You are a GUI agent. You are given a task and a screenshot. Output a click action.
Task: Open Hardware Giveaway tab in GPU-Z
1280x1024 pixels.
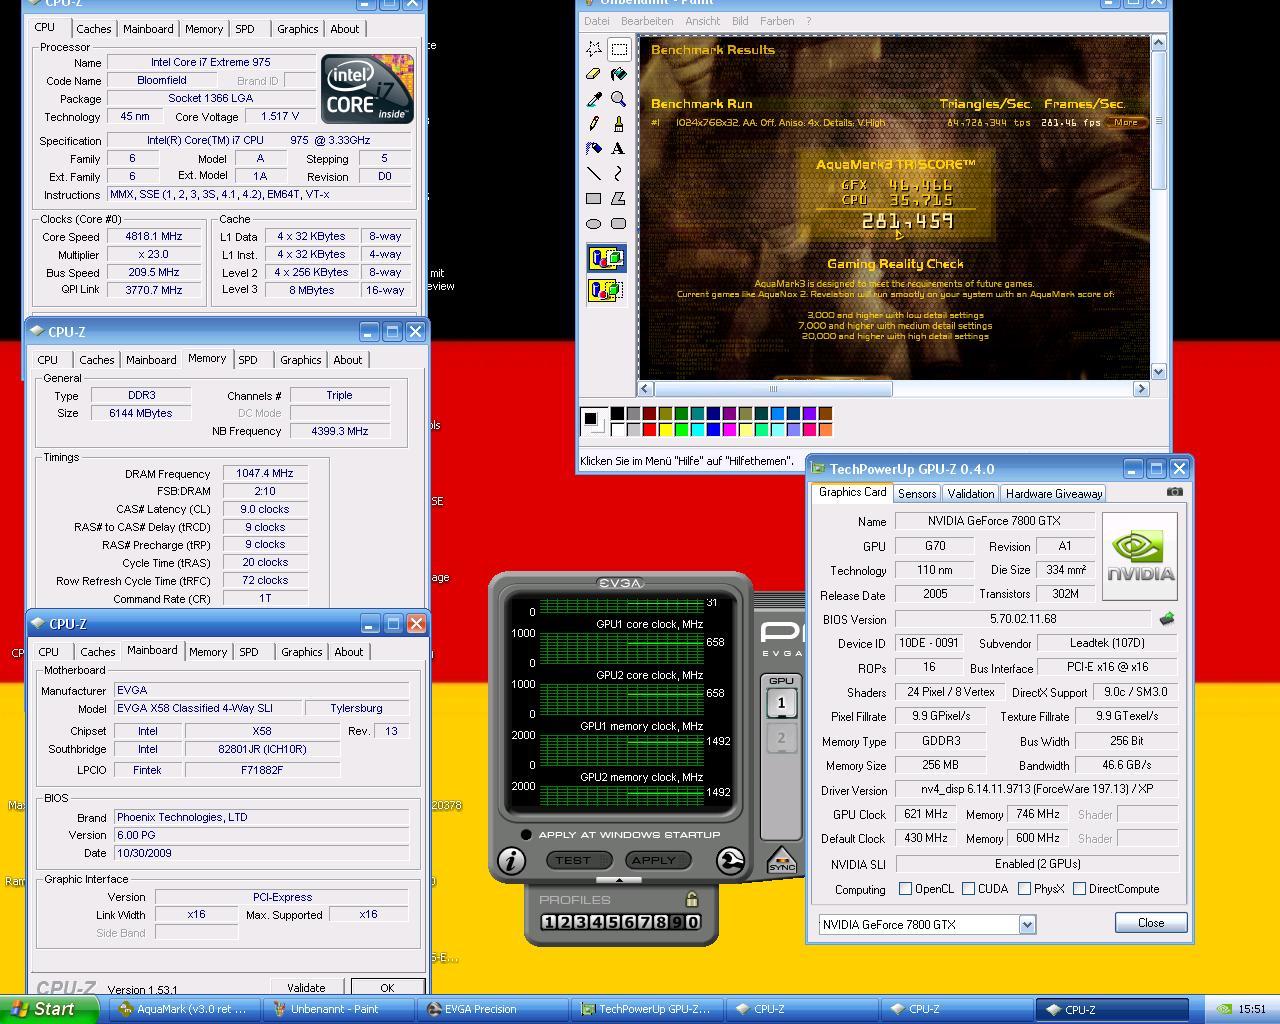pyautogui.click(x=1054, y=493)
